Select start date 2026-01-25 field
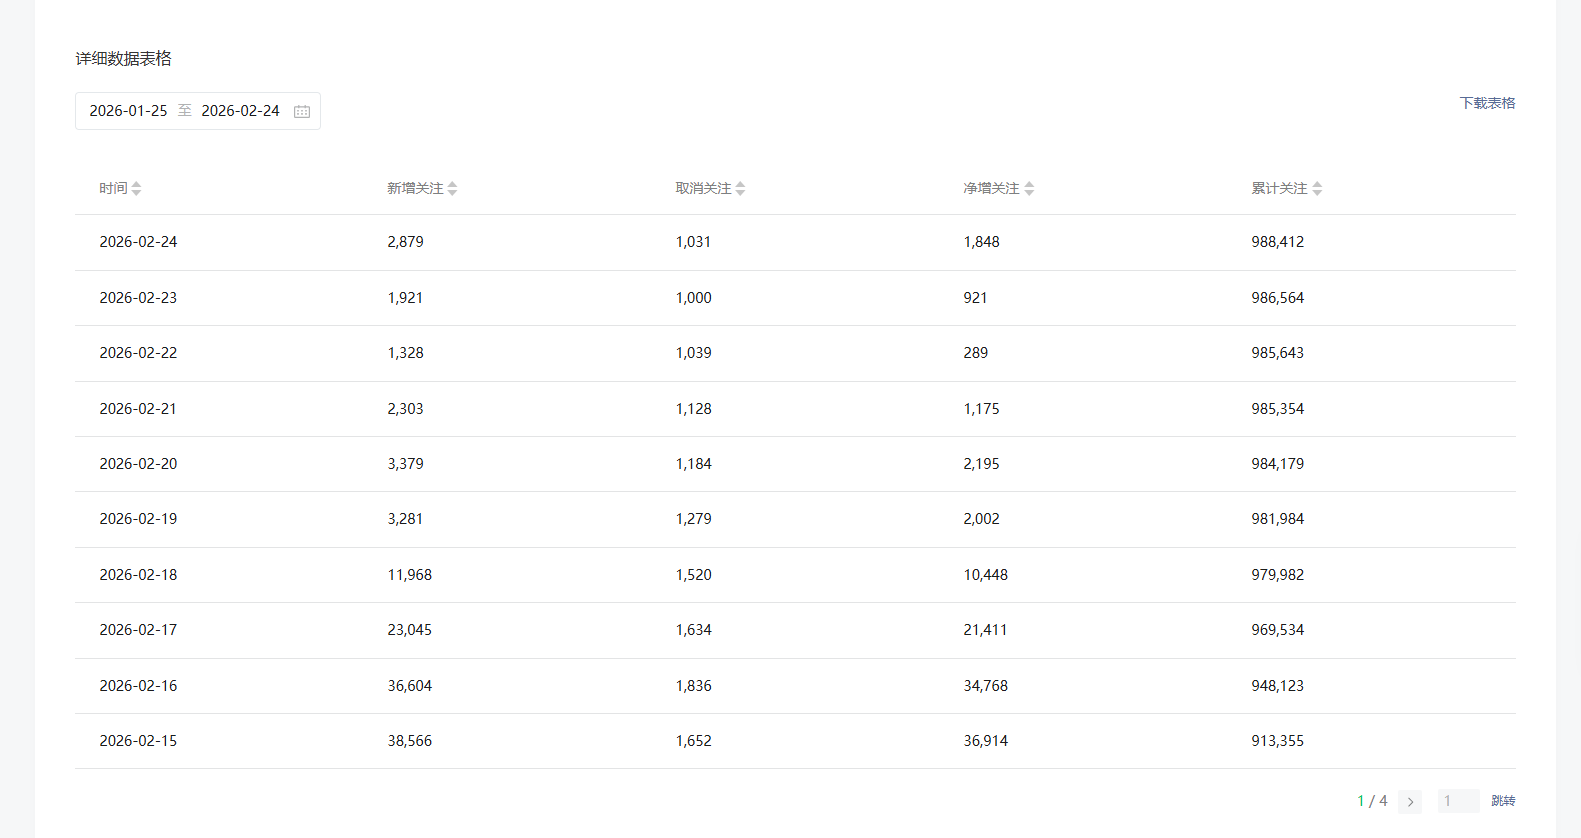The height and width of the screenshot is (838, 1581). point(128,111)
